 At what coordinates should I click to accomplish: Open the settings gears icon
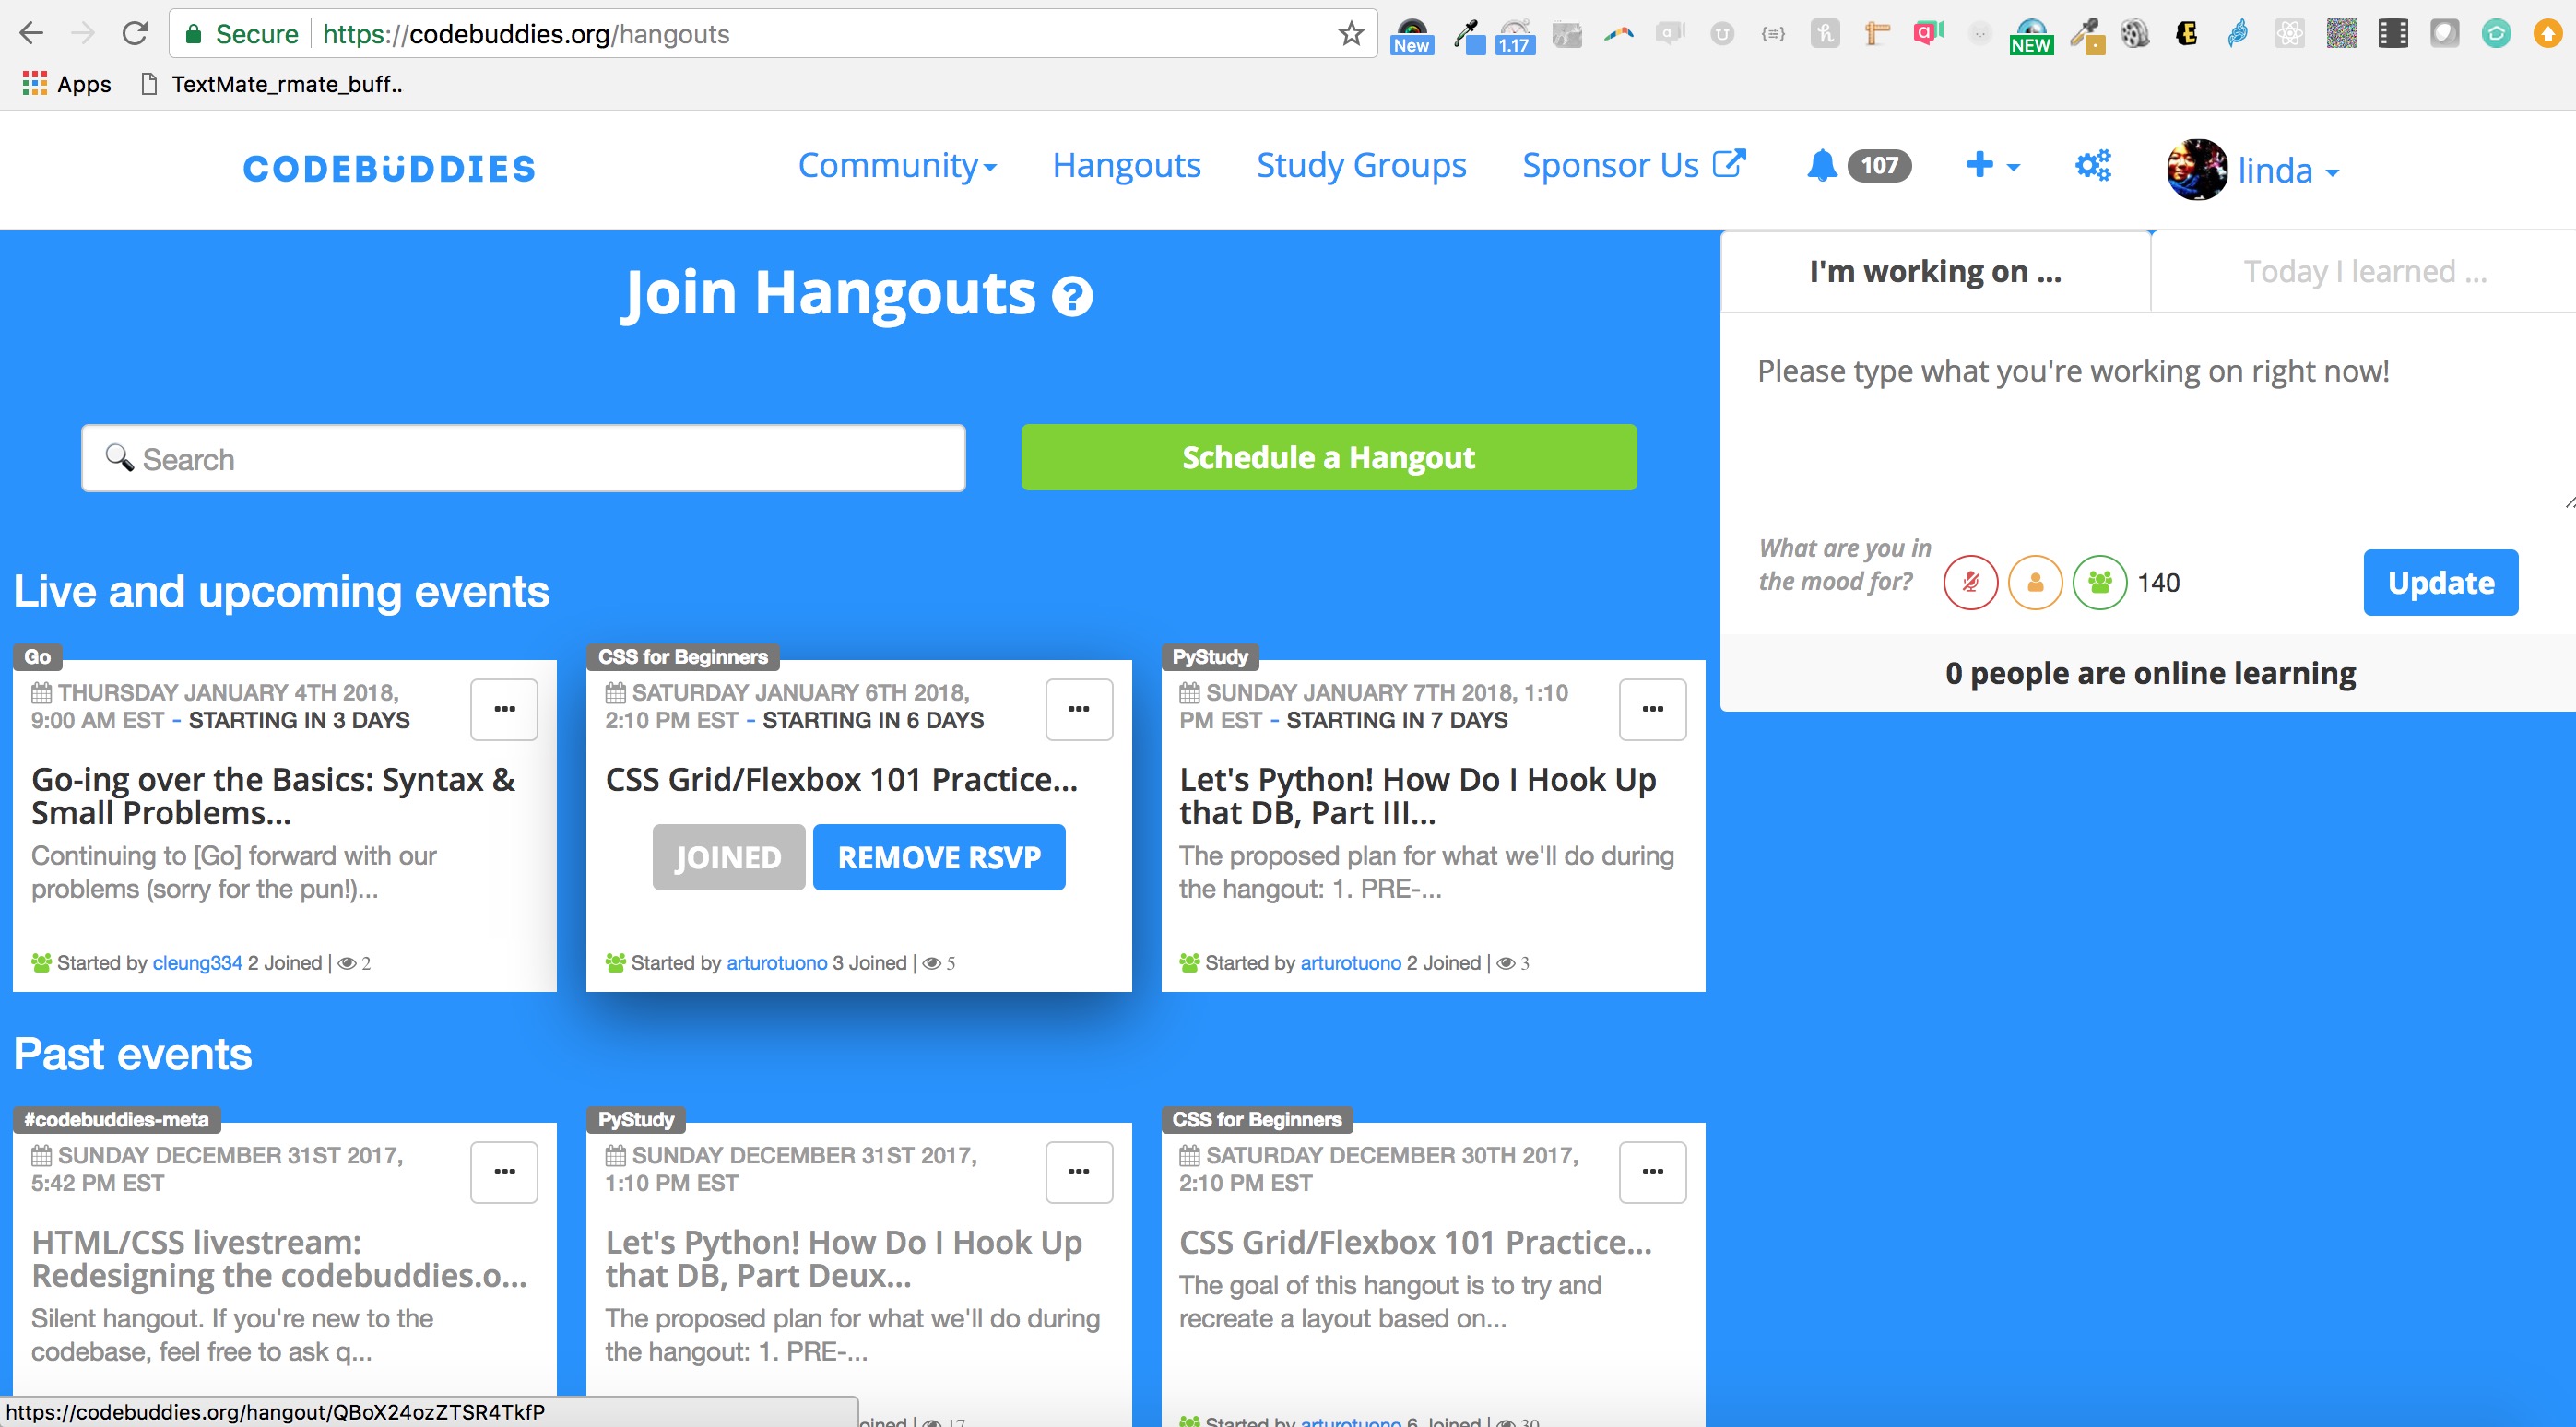2092,165
